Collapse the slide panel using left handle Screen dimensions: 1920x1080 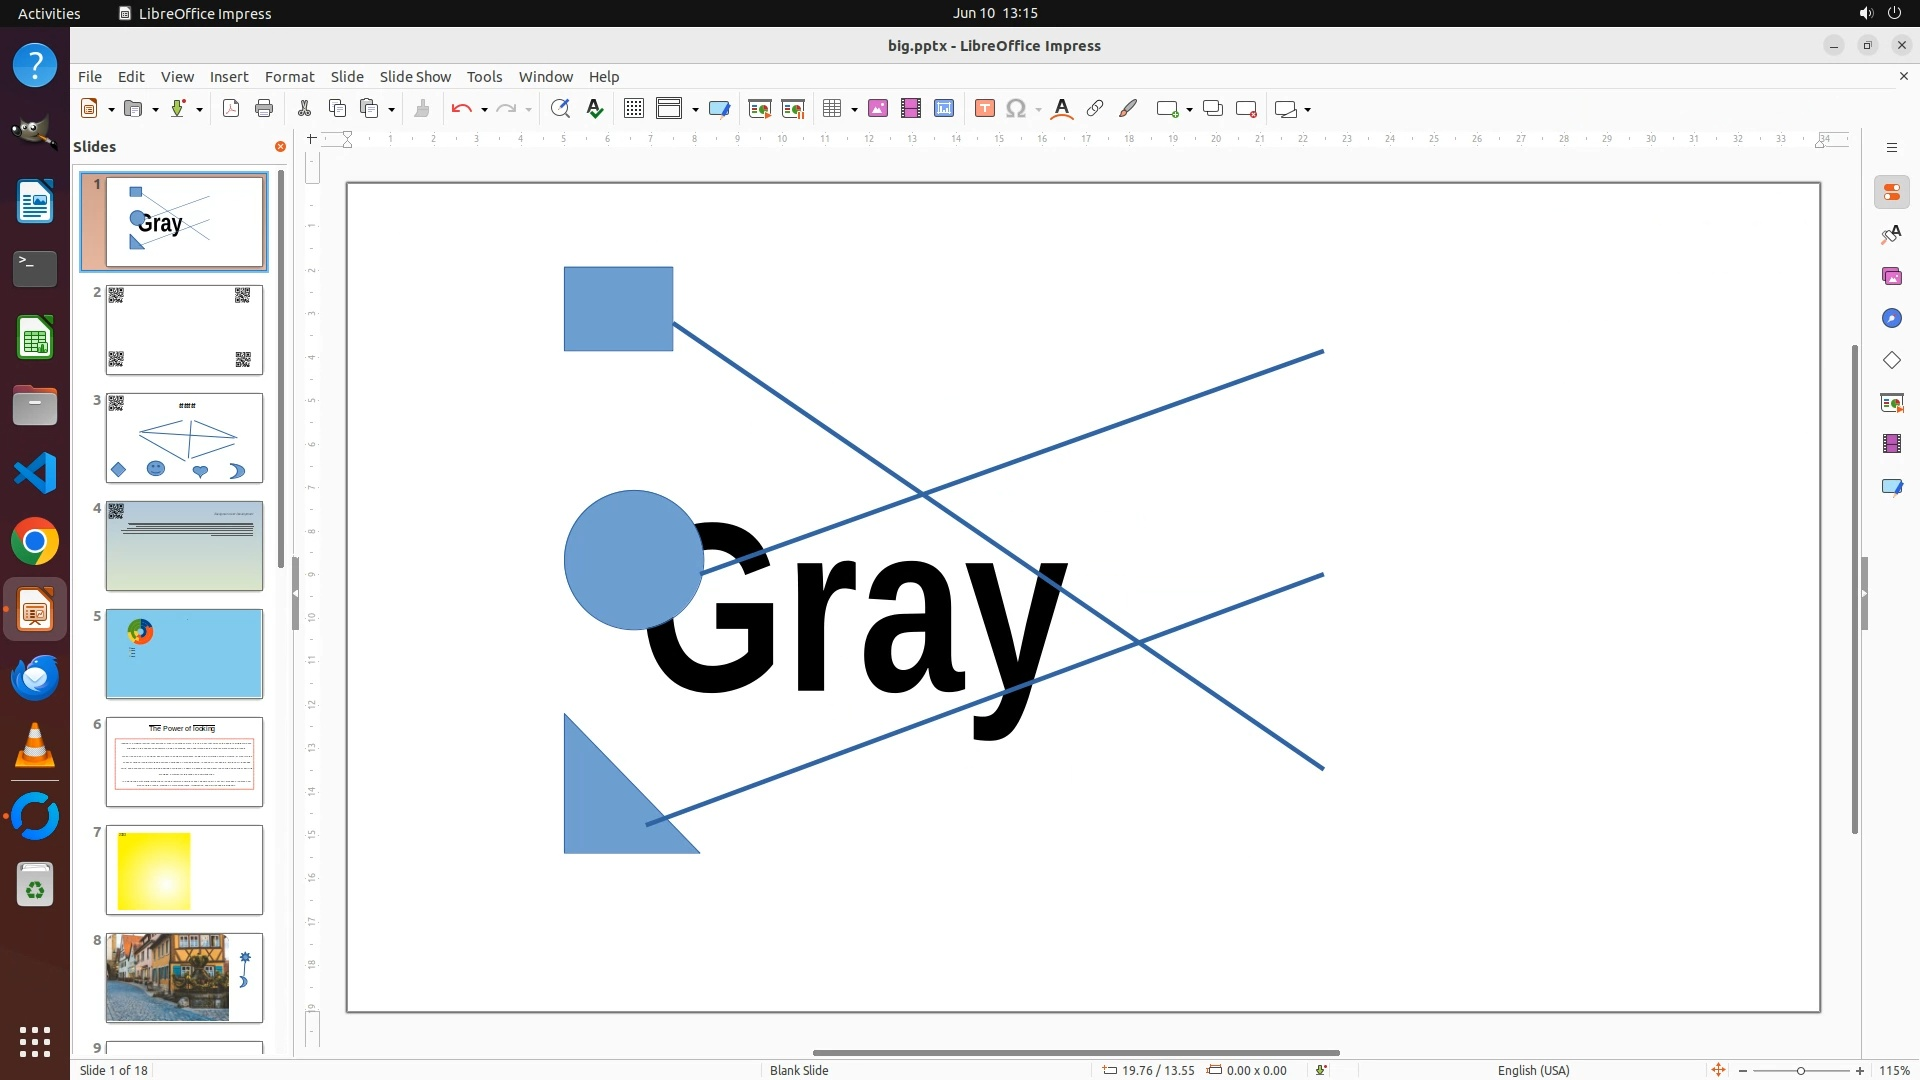pyautogui.click(x=295, y=593)
